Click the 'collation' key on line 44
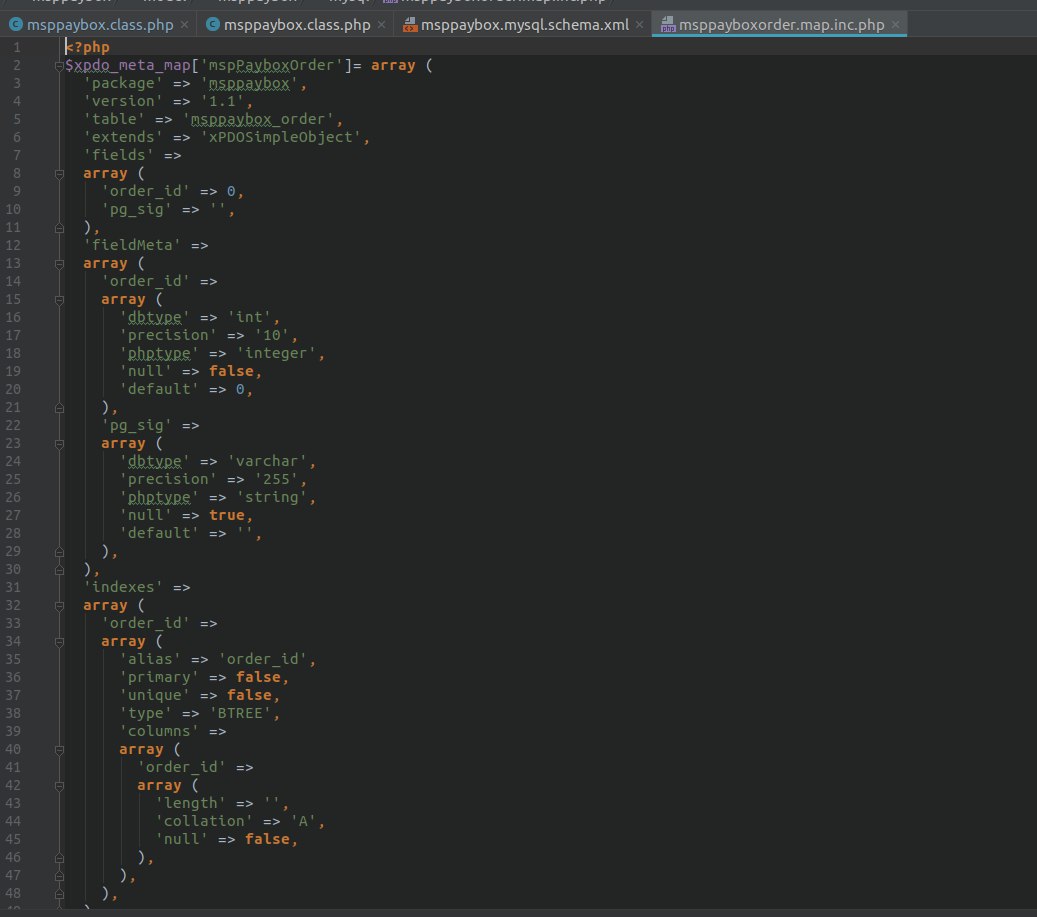This screenshot has width=1037, height=917. point(204,821)
